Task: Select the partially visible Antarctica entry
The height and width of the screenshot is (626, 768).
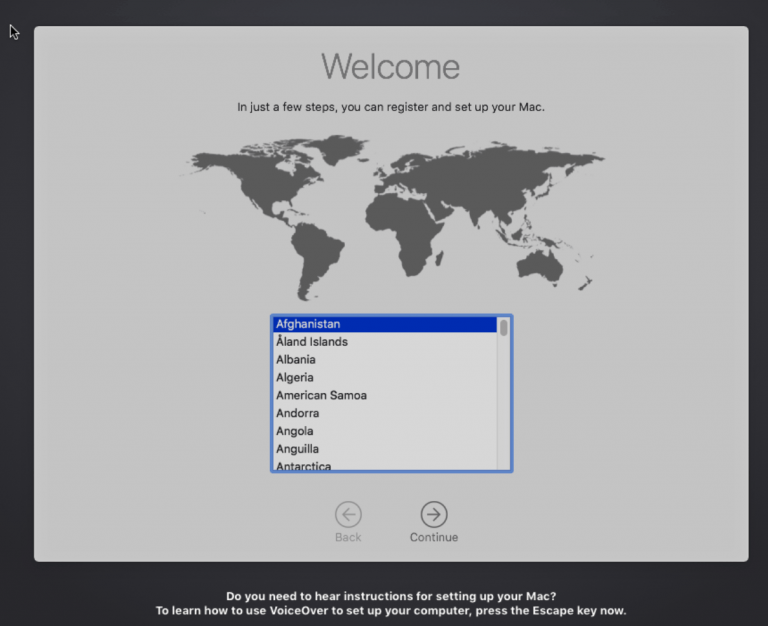Action: [304, 466]
